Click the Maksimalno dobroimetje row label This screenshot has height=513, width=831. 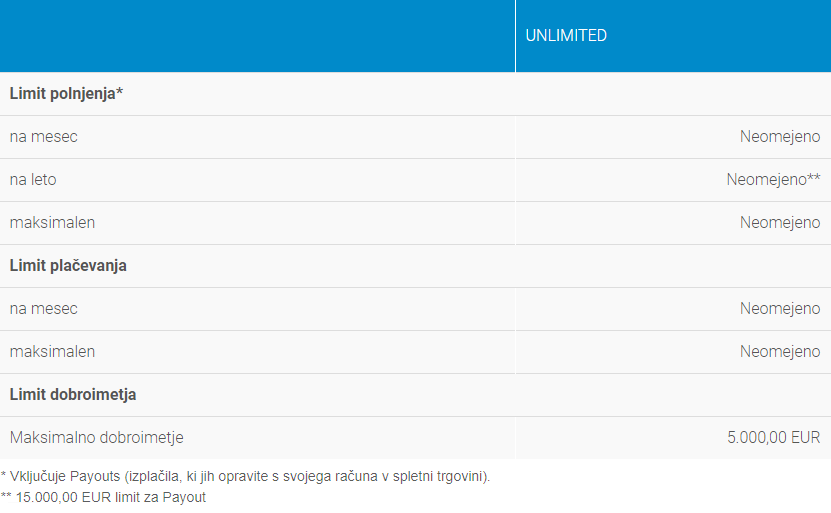[97, 438]
